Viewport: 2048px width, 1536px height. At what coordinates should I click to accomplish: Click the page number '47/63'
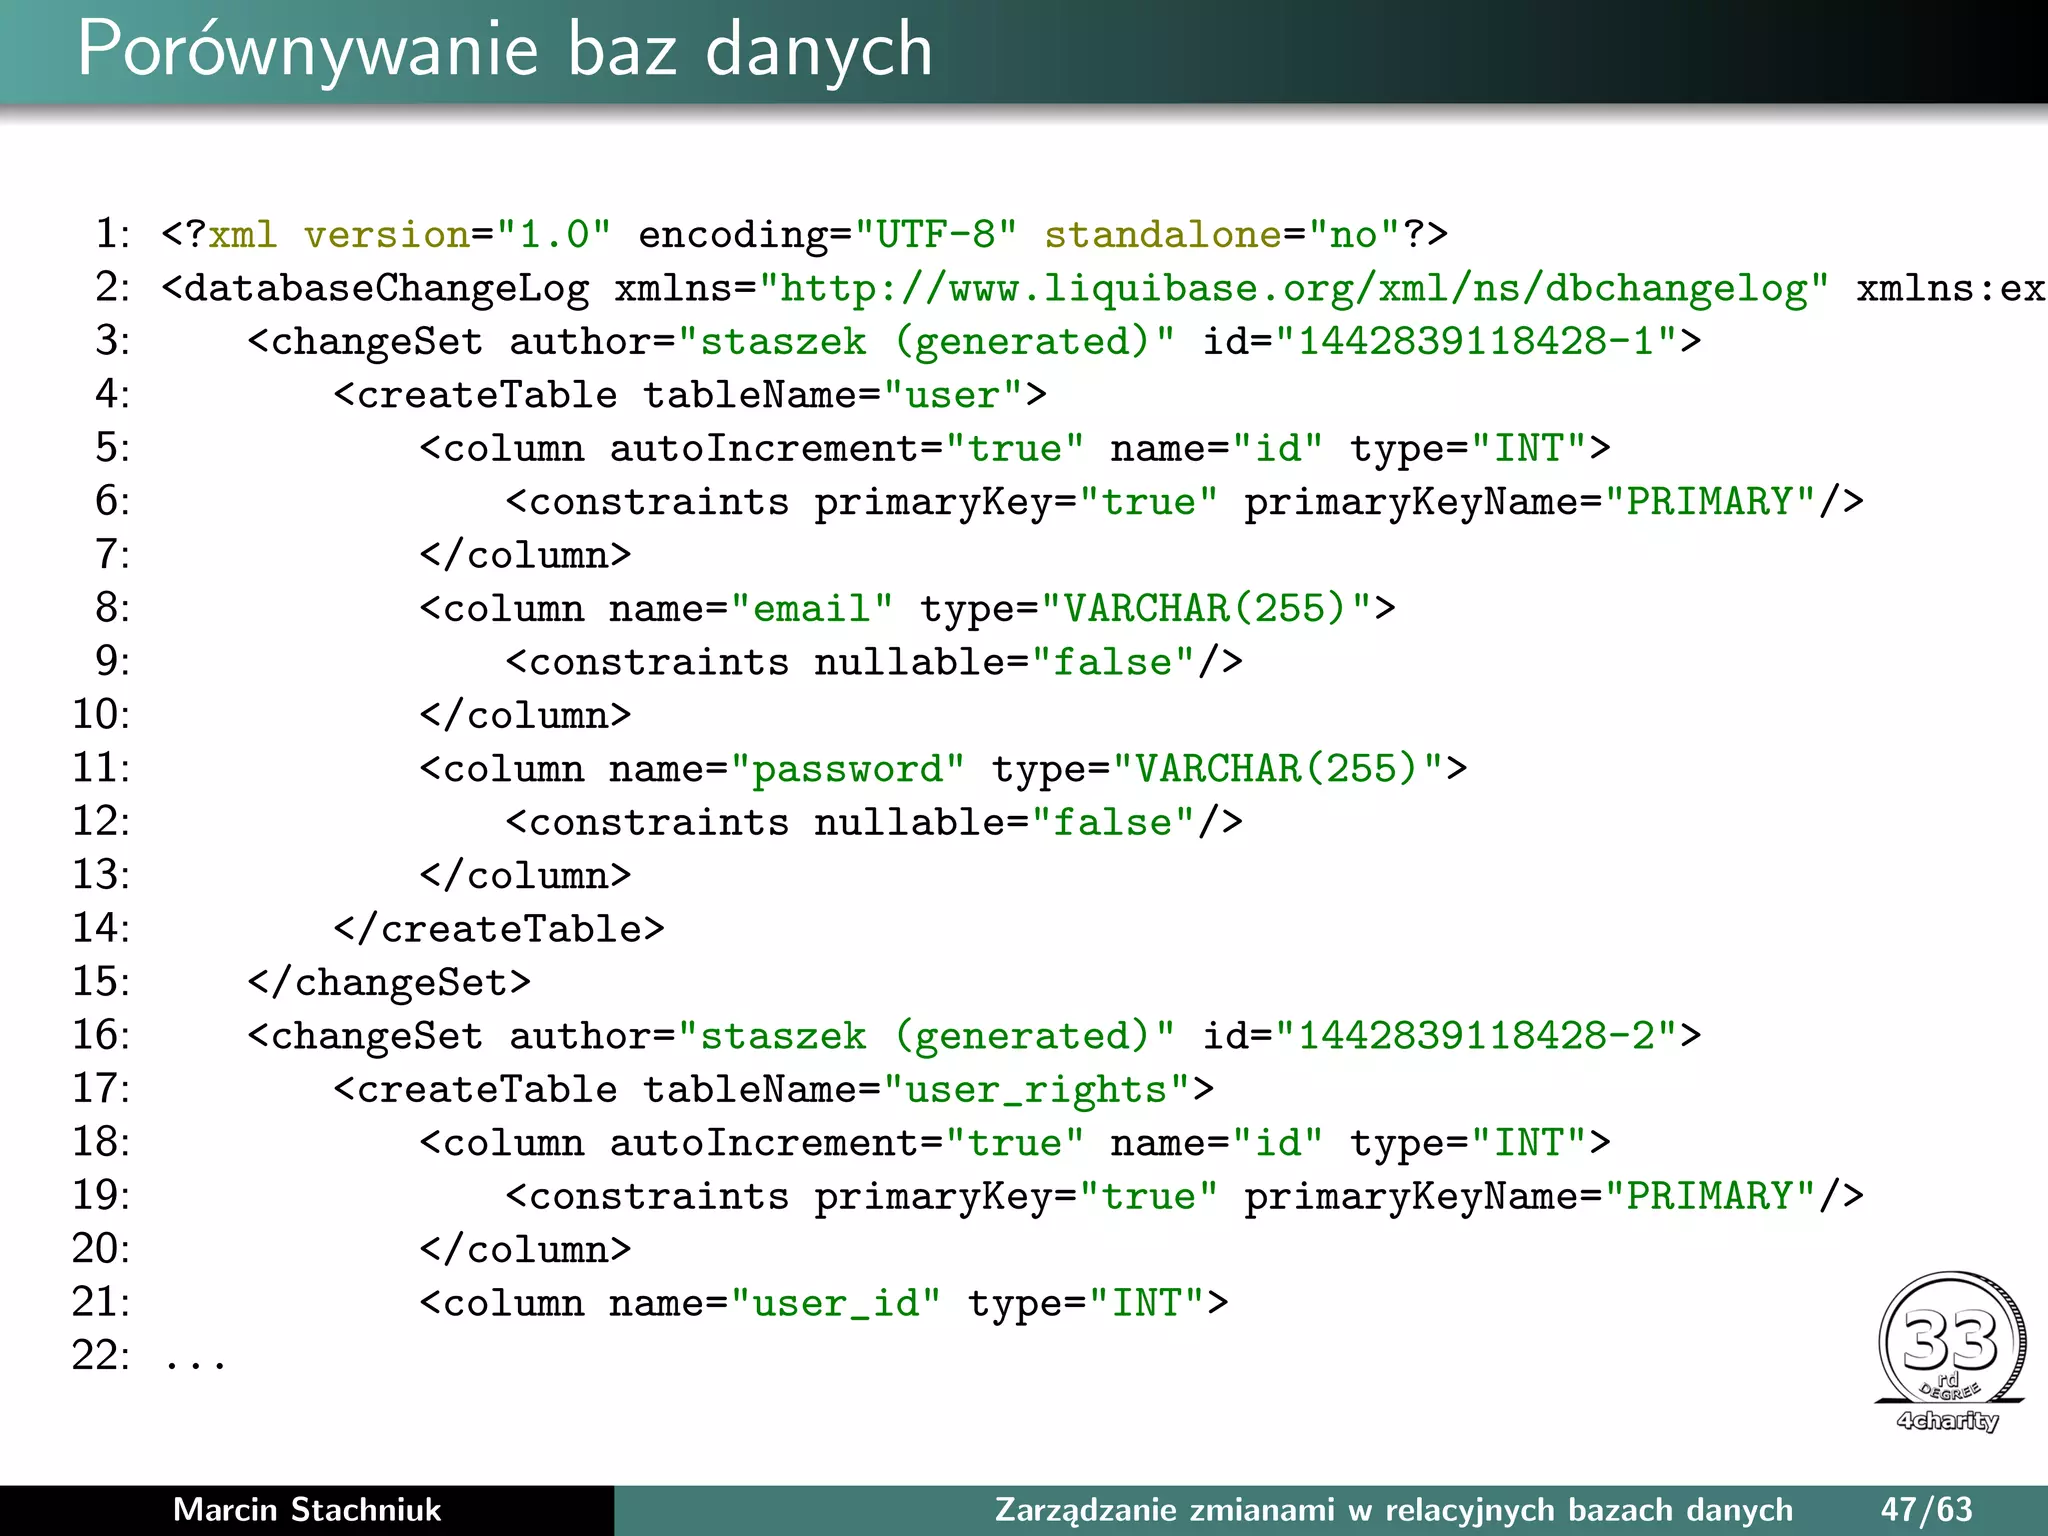1926,1510
